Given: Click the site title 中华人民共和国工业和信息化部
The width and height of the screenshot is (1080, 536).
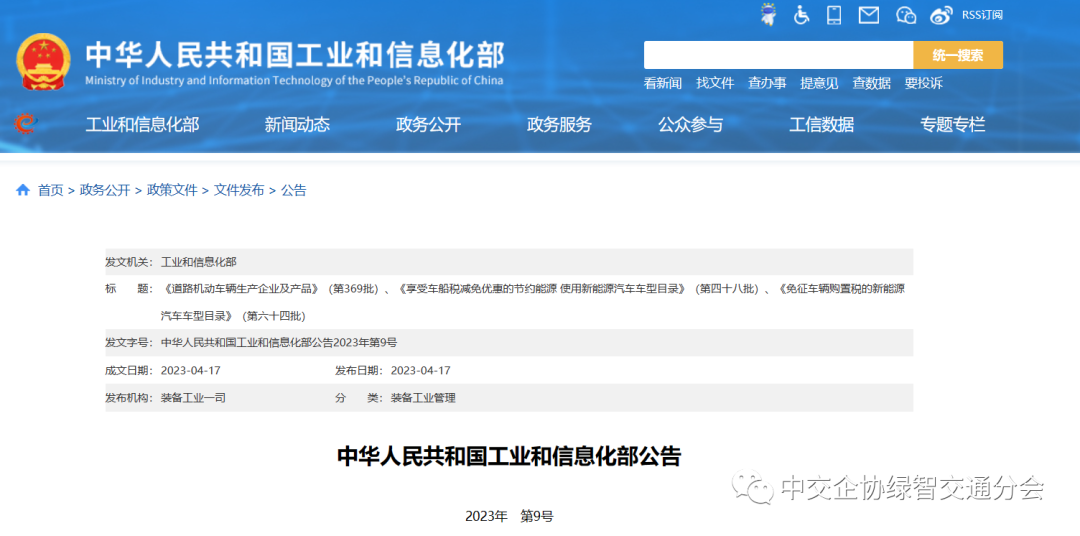Looking at the screenshot, I should pyautogui.click(x=295, y=54).
